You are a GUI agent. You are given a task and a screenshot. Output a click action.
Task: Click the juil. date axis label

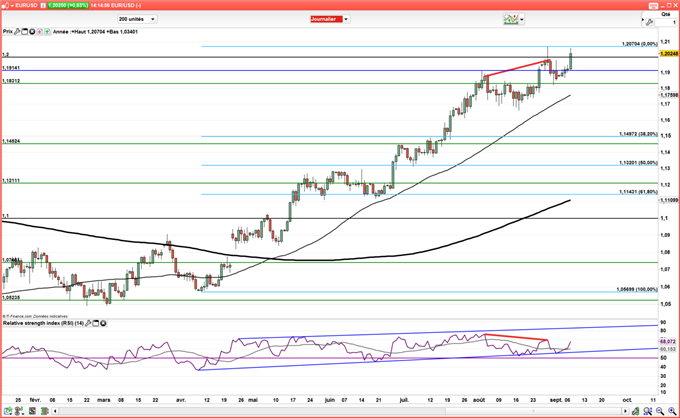tap(404, 400)
